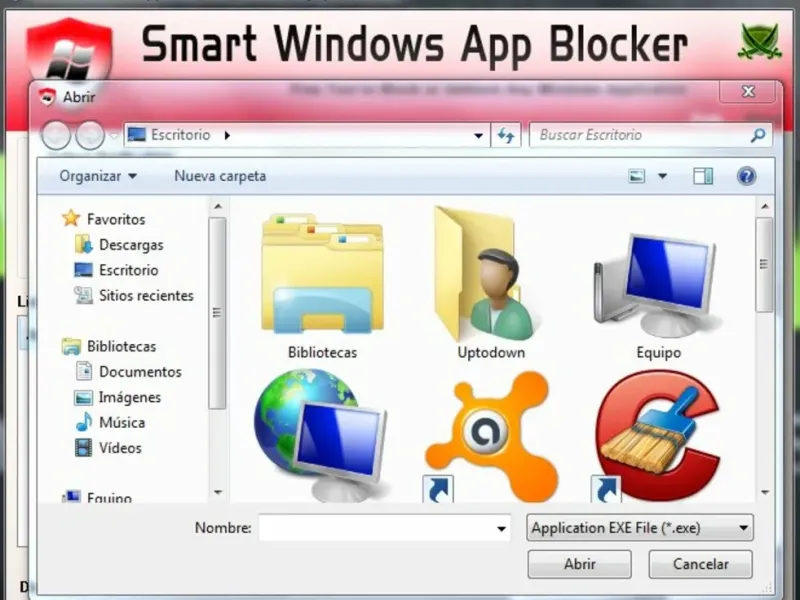
Task: Open the Nombre field dropdown arrow
Action: [502, 529]
